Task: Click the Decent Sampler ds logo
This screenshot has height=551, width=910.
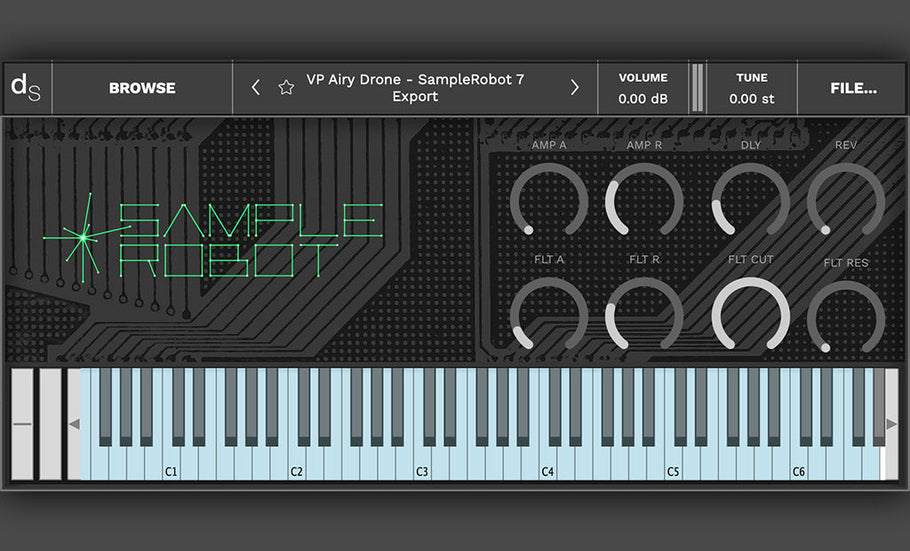Action: click(26, 88)
